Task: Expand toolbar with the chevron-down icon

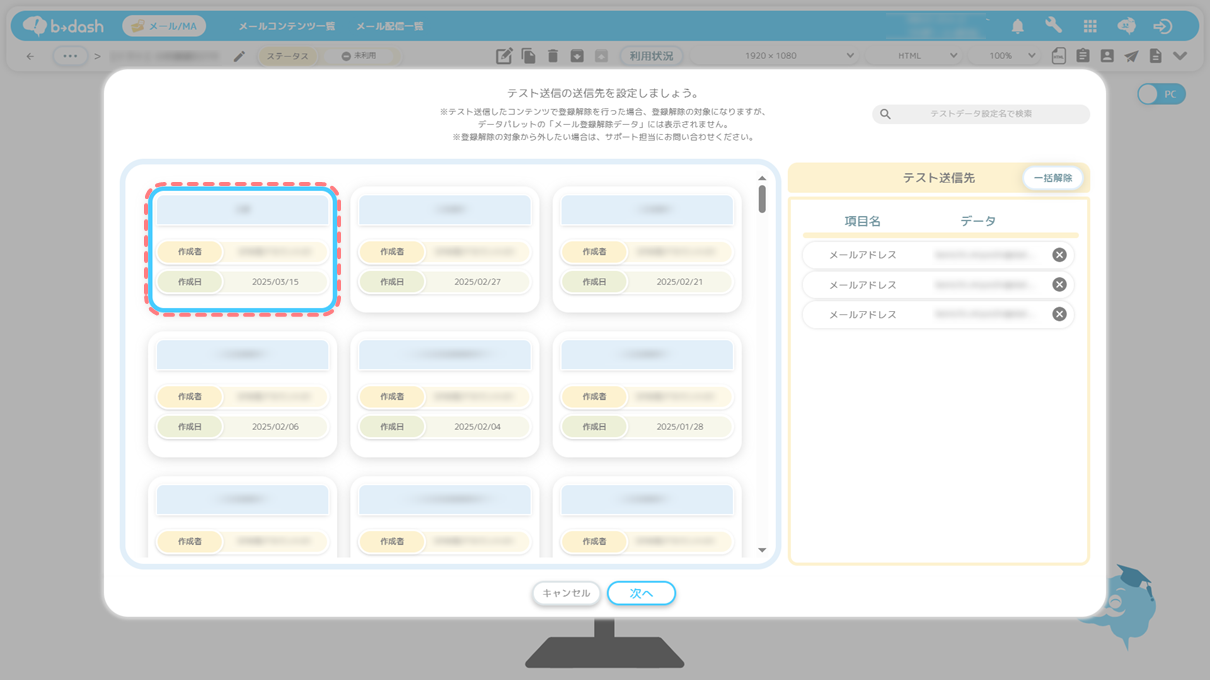Action: [x=1180, y=56]
